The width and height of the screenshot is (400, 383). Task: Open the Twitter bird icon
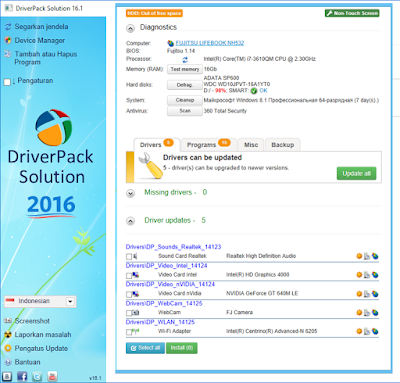[37, 376]
